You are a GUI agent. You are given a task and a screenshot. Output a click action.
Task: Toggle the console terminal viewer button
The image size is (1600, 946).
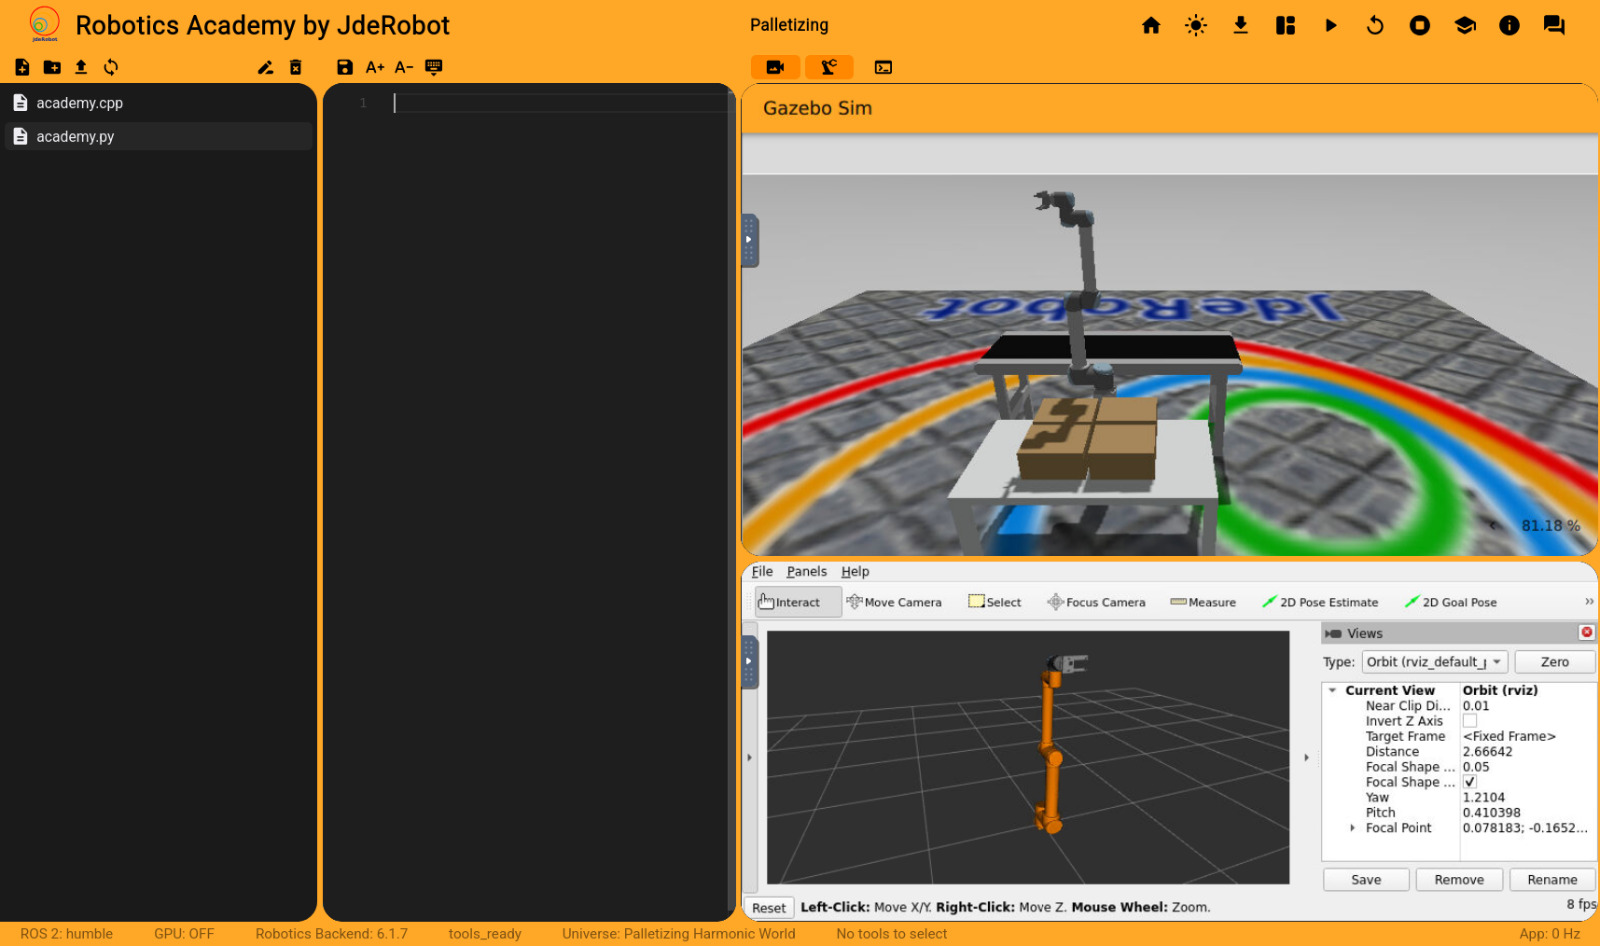point(883,67)
